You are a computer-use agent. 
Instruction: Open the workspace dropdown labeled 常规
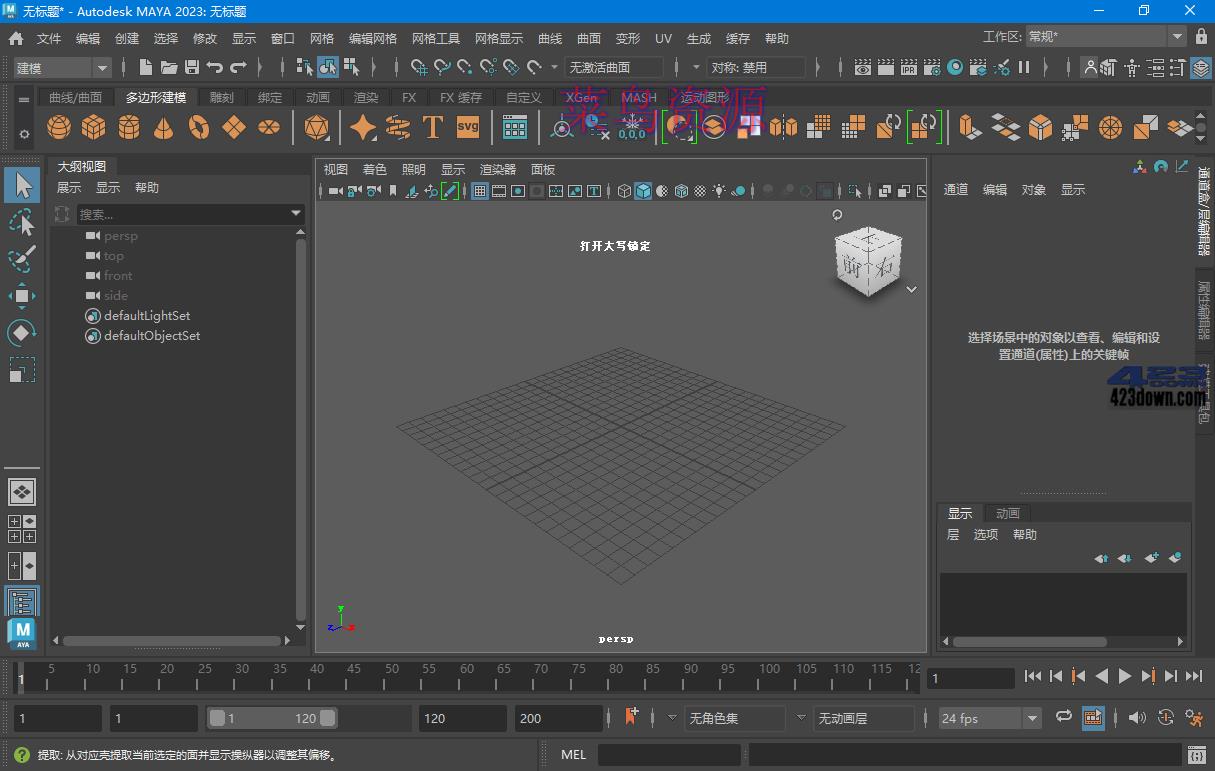pyautogui.click(x=1100, y=36)
